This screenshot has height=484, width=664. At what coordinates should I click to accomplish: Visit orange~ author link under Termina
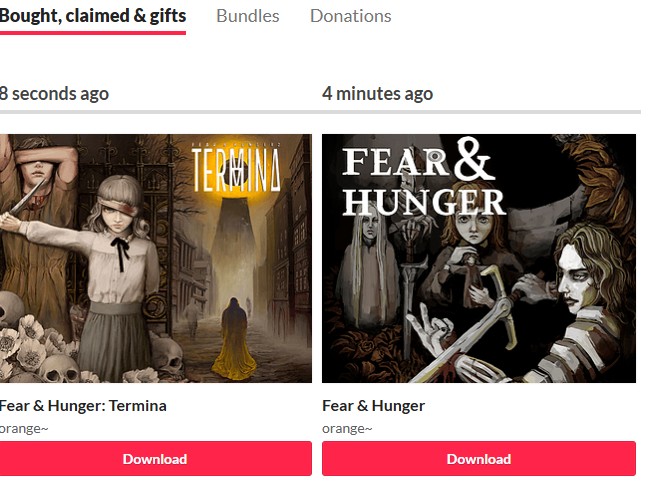(x=24, y=429)
